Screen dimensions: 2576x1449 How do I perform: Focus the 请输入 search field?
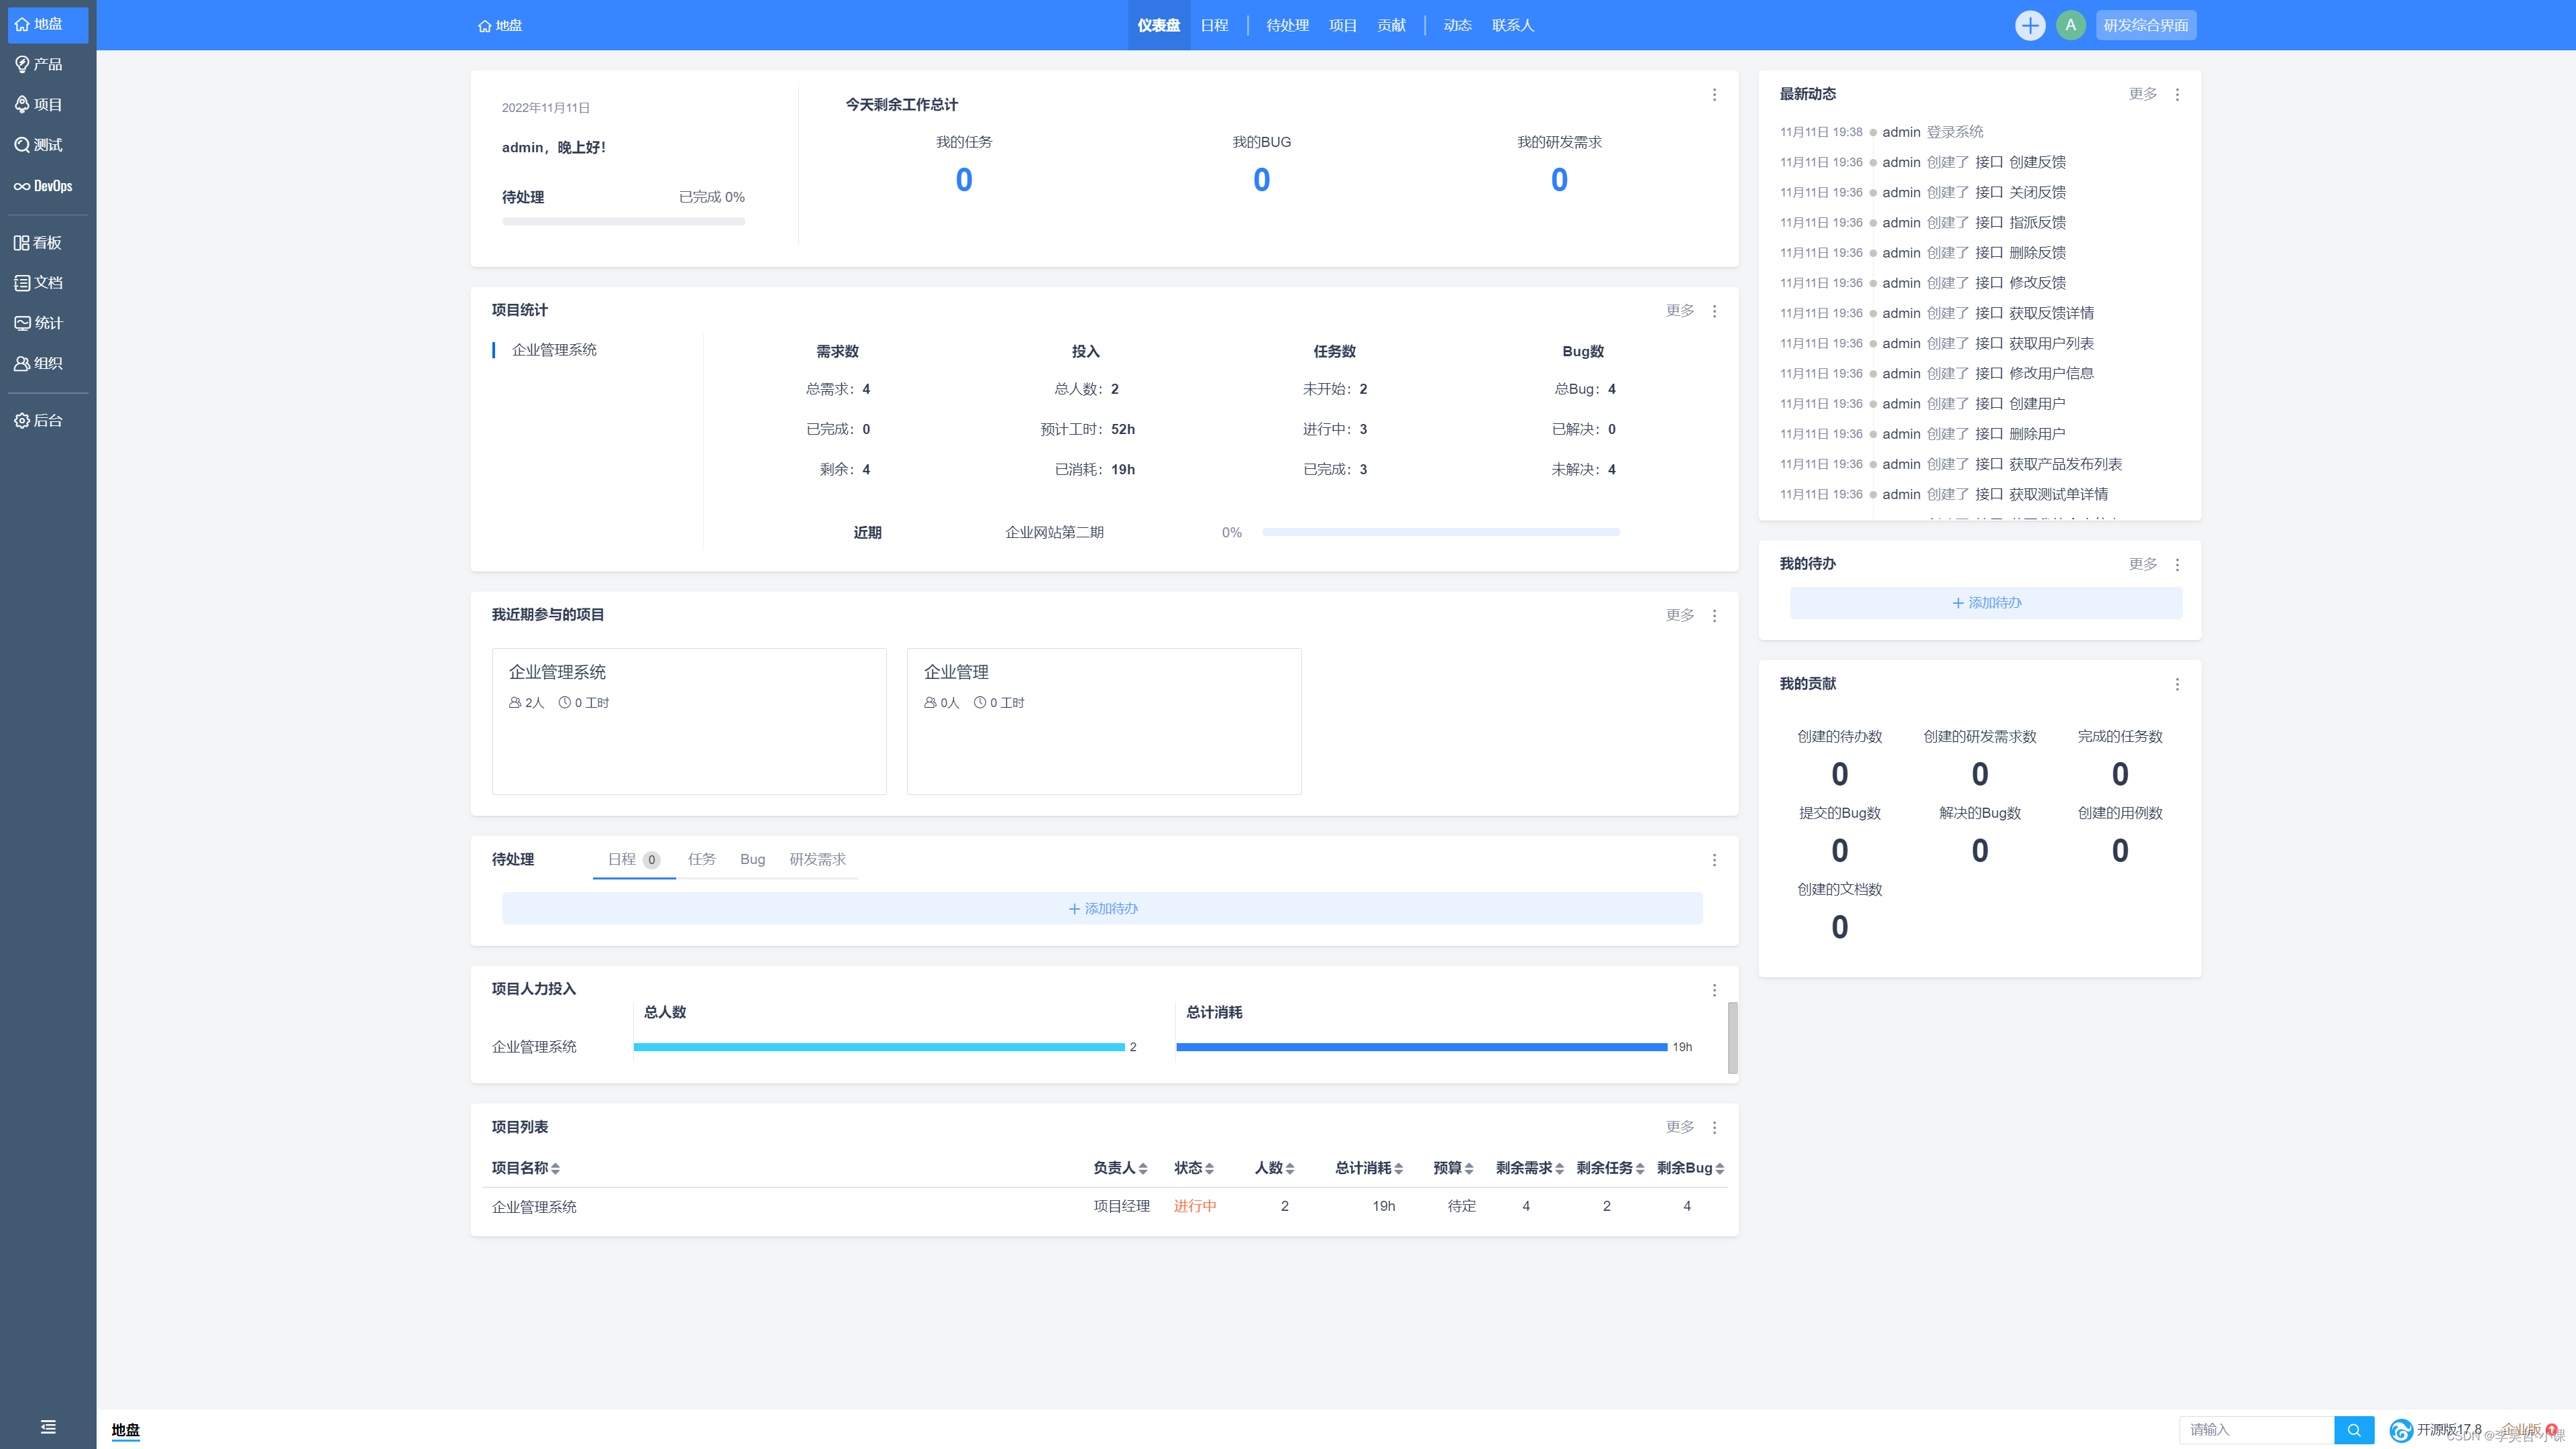2257,1430
